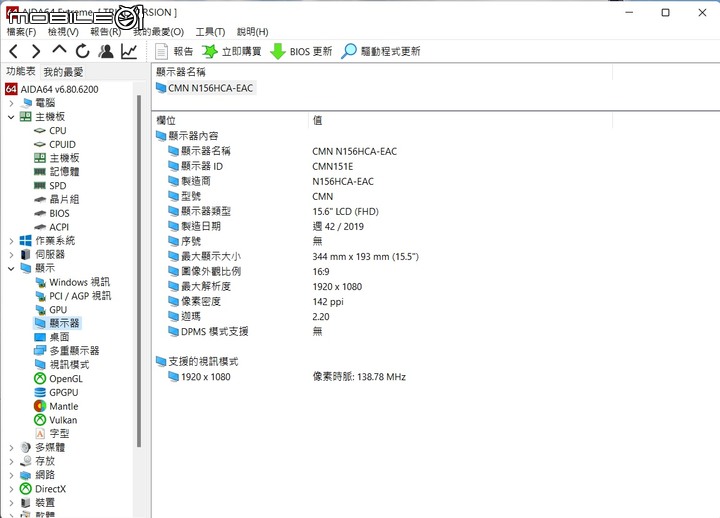
Task: Expand the 作業系統 tree node
Action: click(x=11, y=241)
